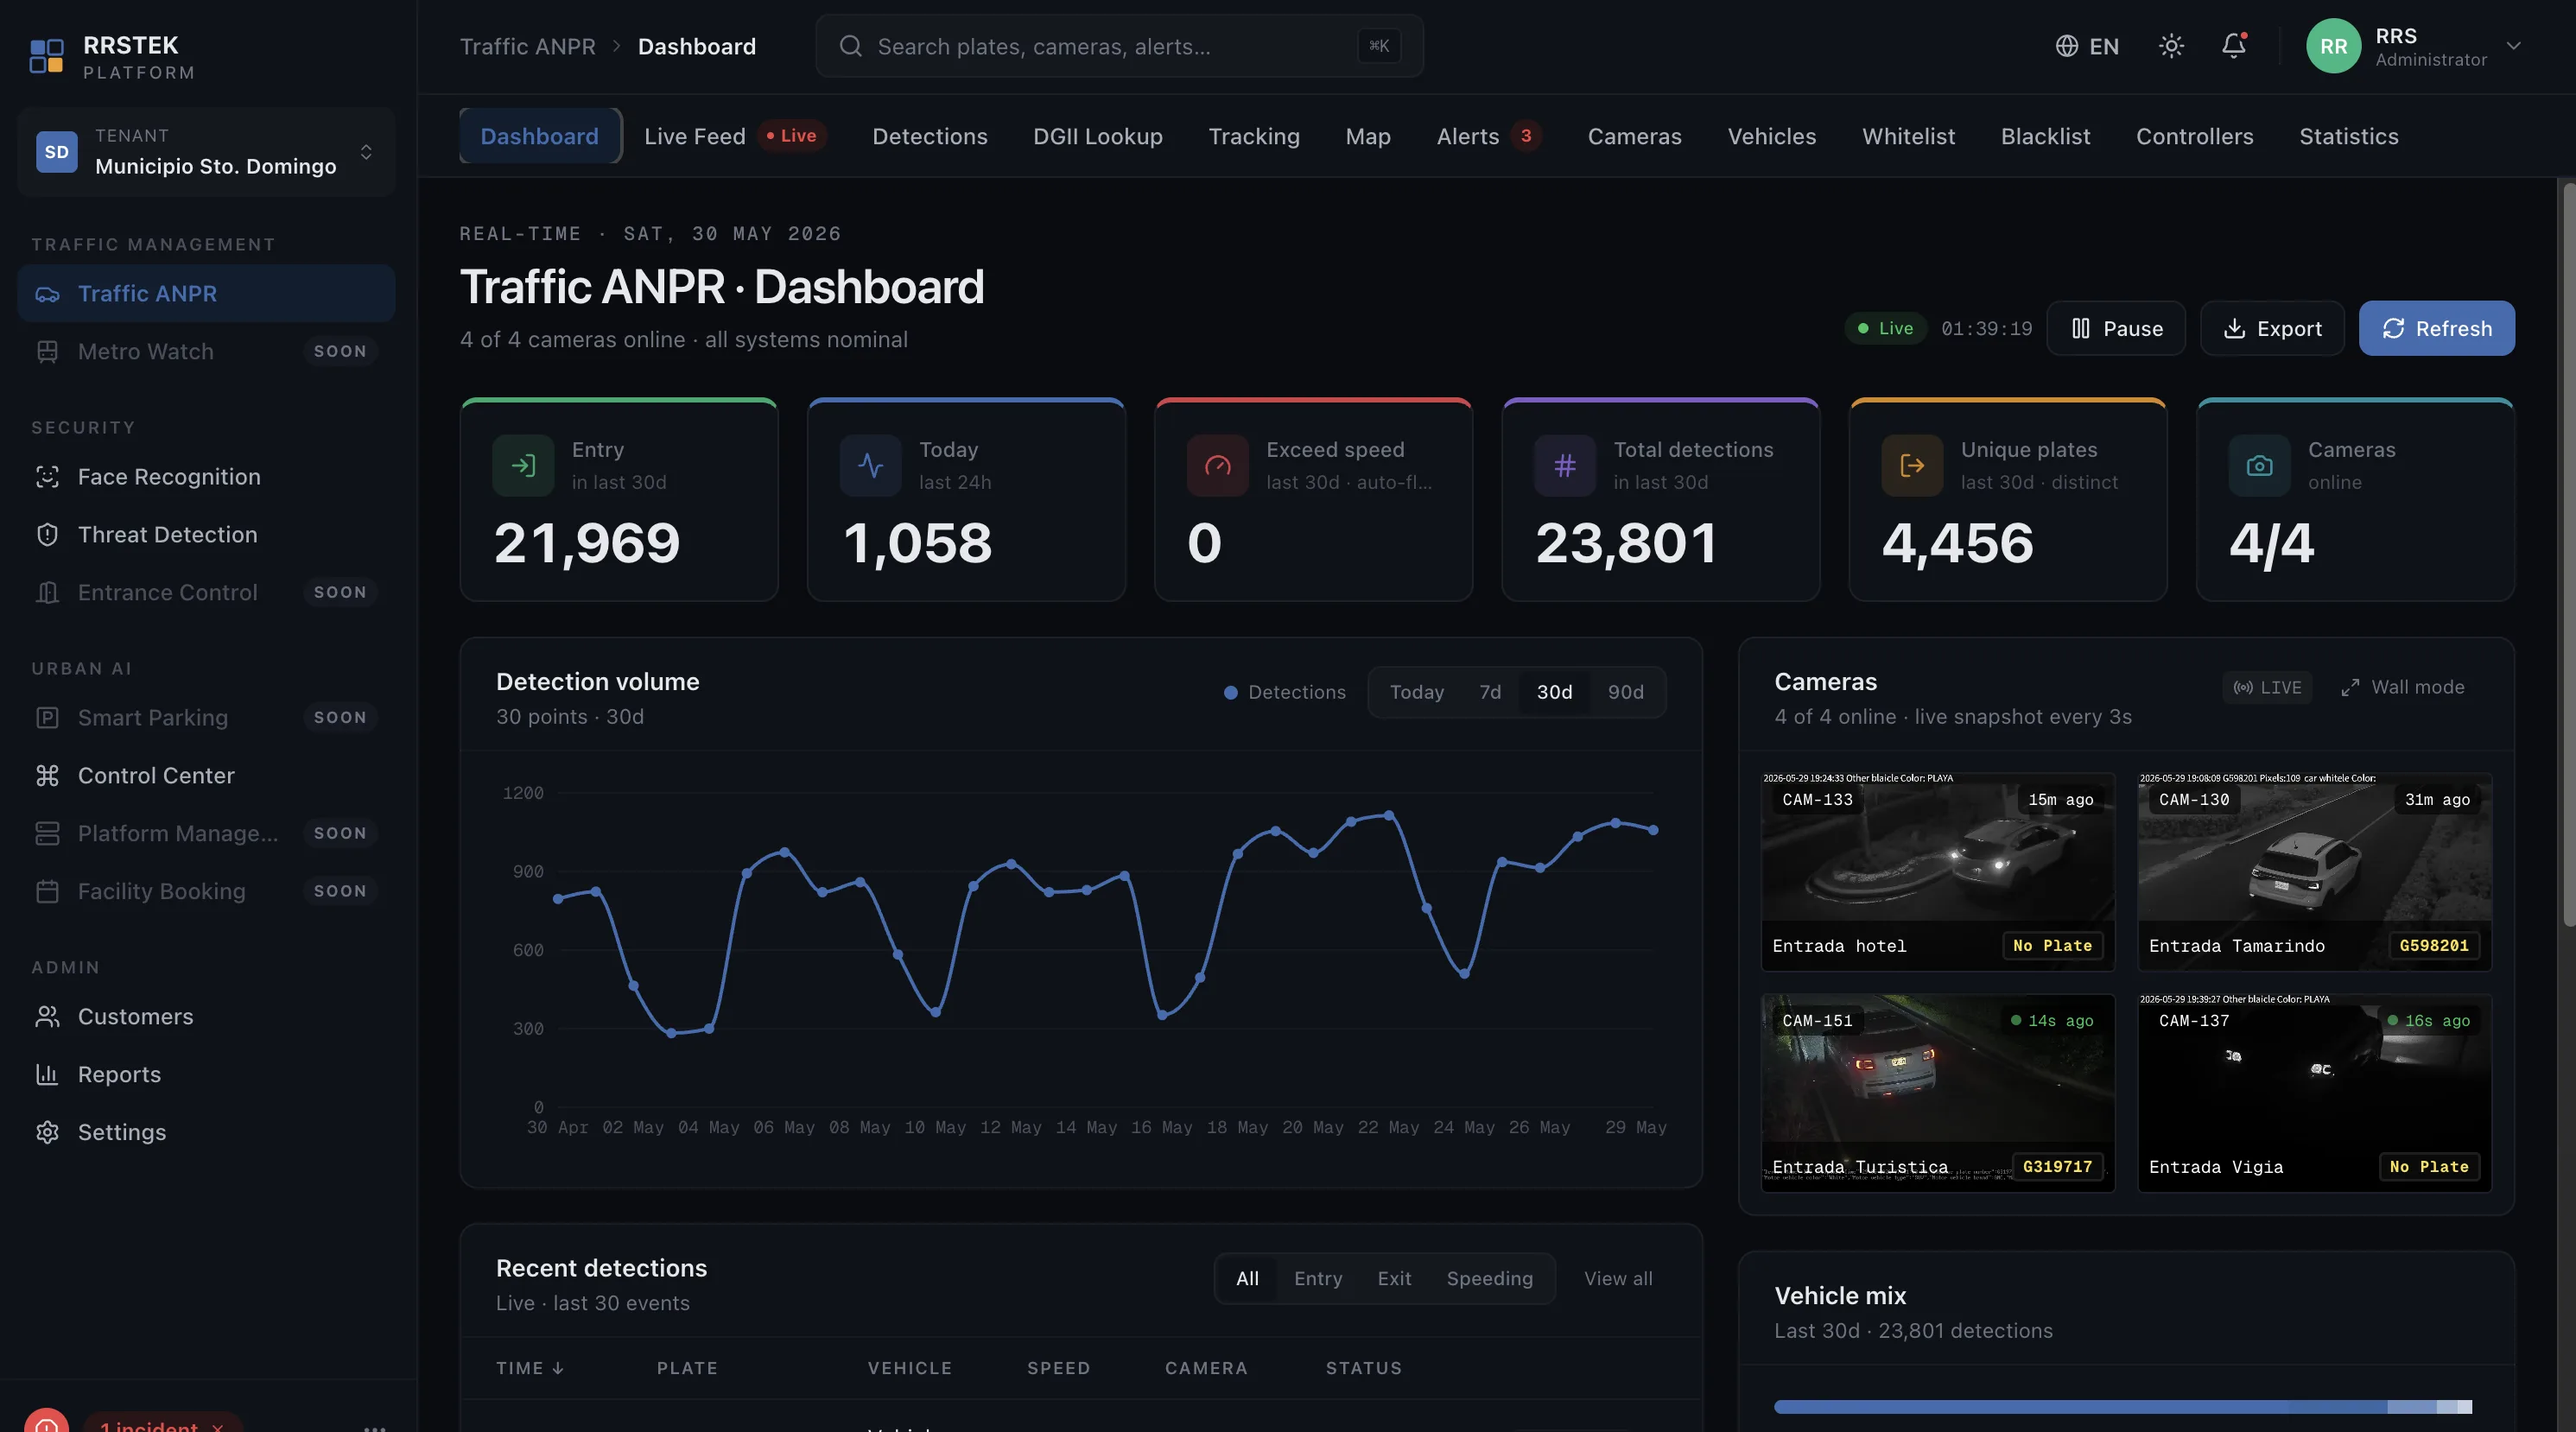This screenshot has height=1432, width=2576.
Task: Open the Tracking tab
Action: [x=1253, y=136]
